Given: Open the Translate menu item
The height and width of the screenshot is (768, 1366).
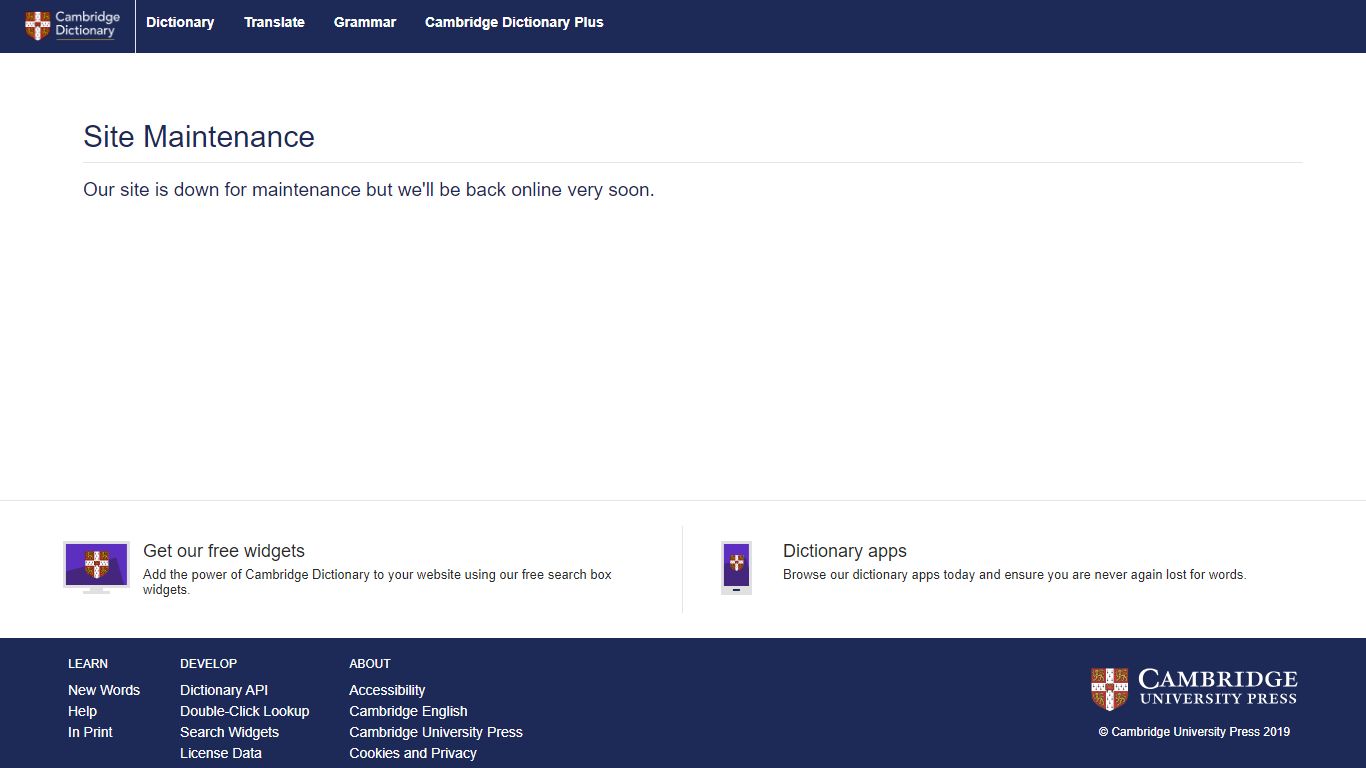Looking at the screenshot, I should click(274, 22).
